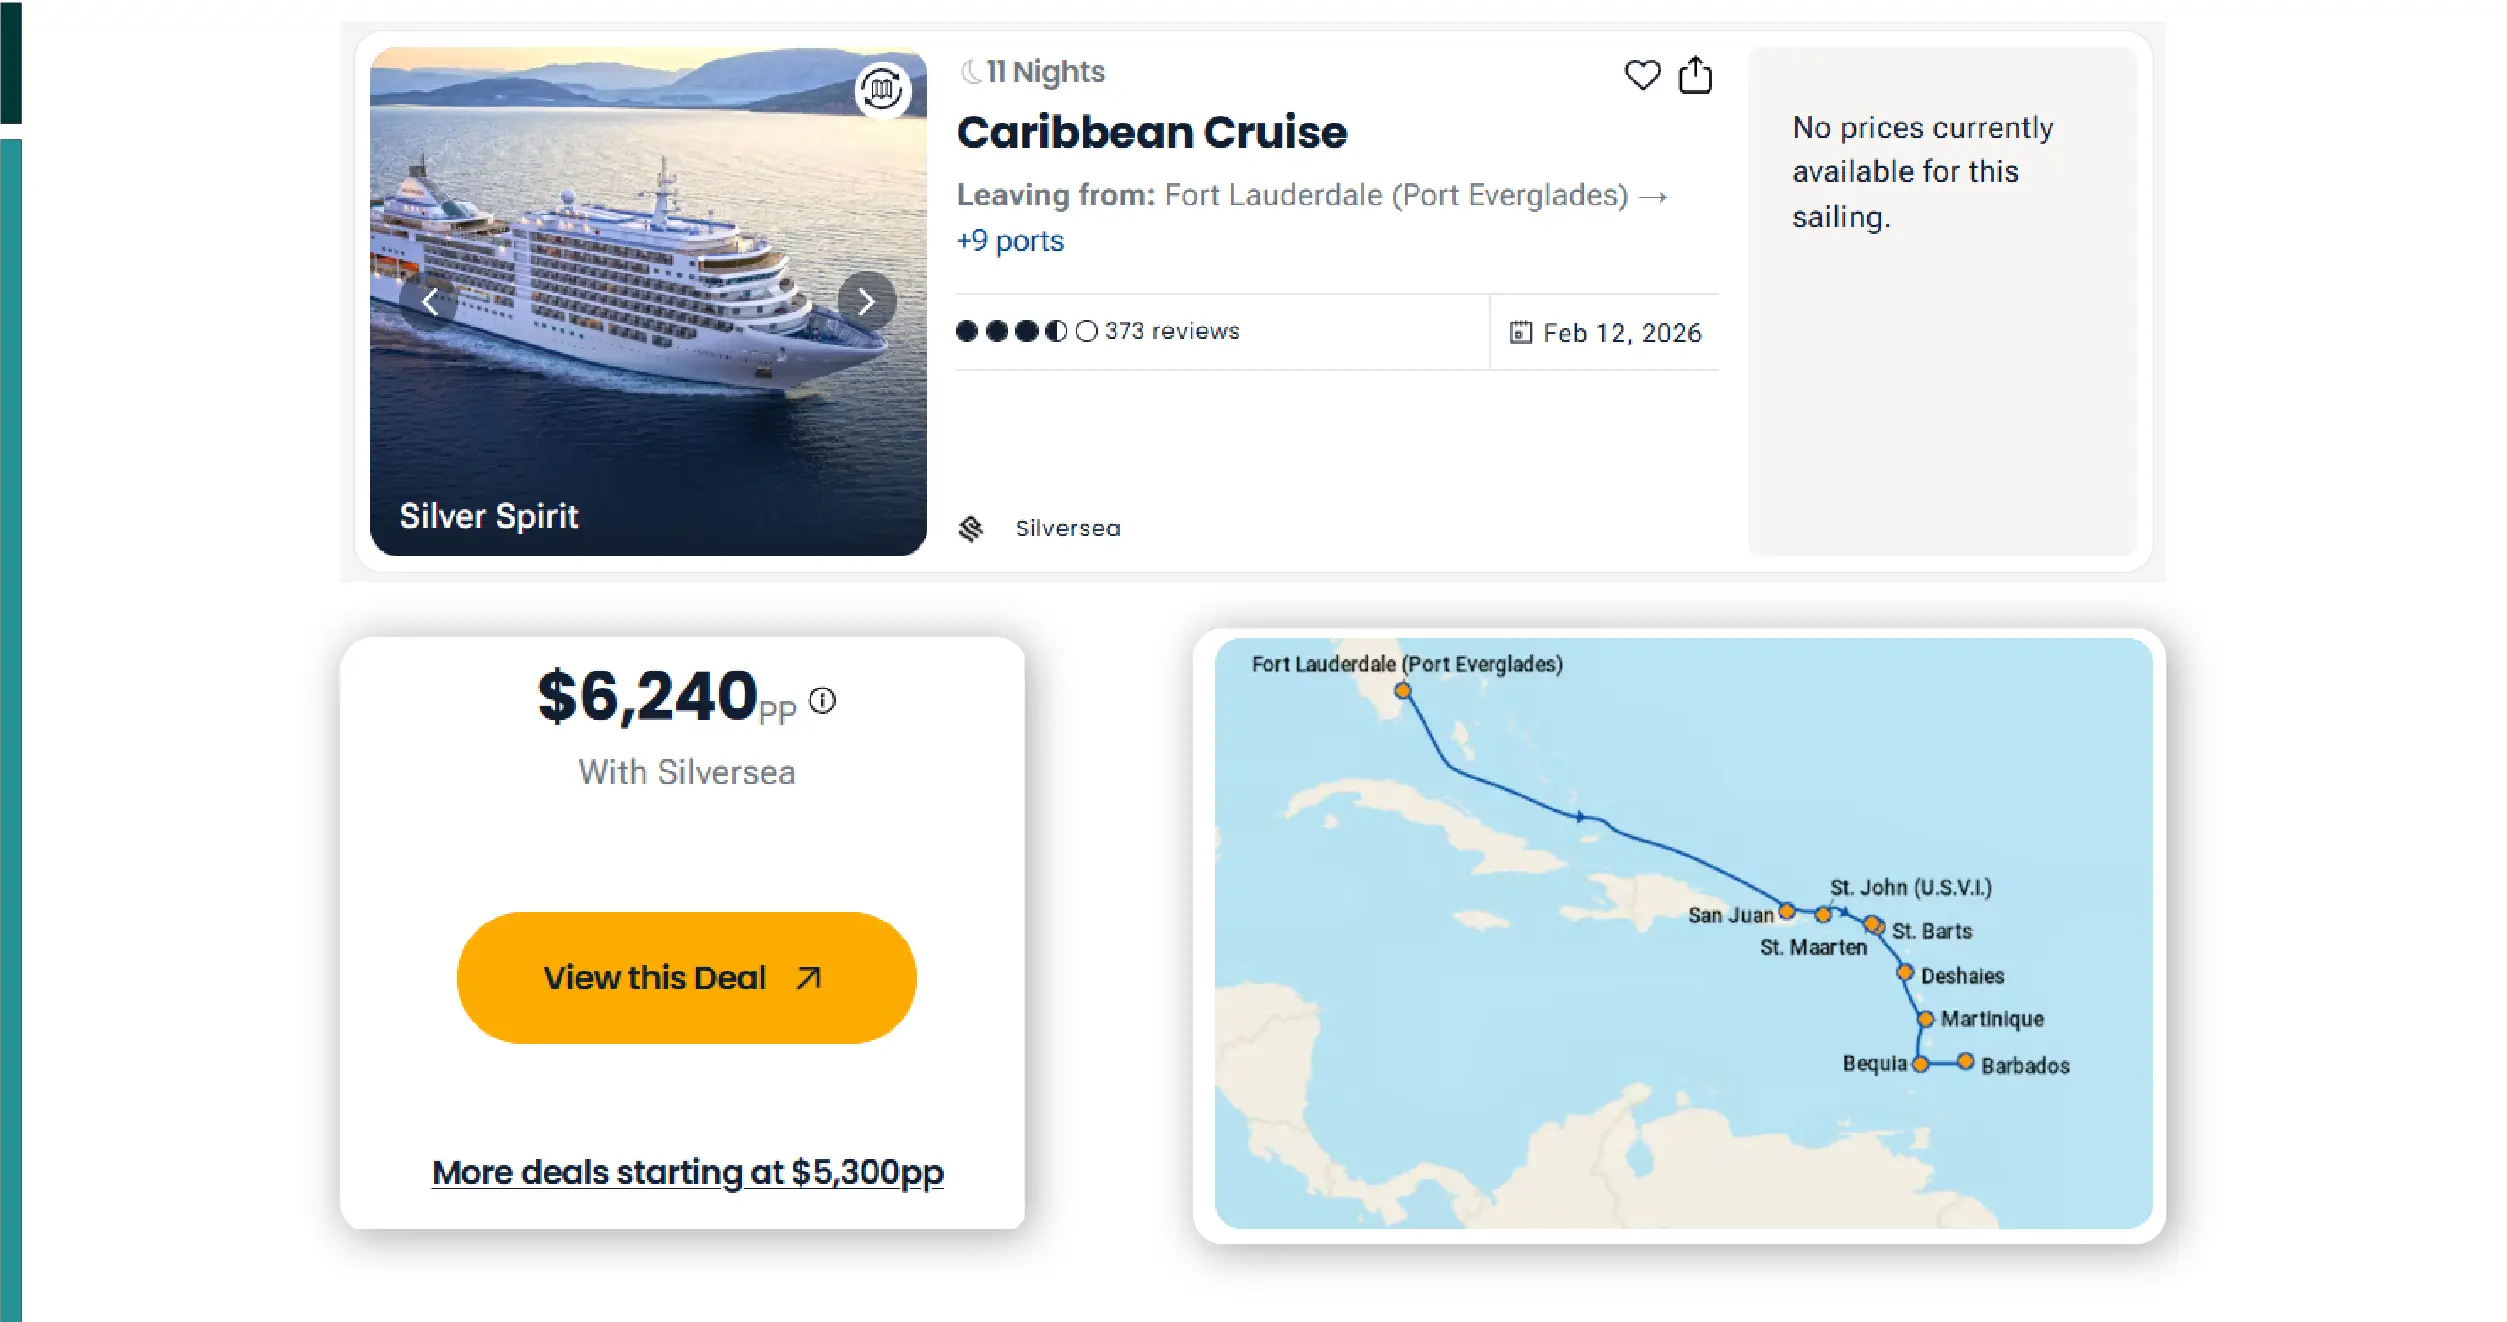
Task: Open More deals starting at $5,300pp
Action: (687, 1172)
